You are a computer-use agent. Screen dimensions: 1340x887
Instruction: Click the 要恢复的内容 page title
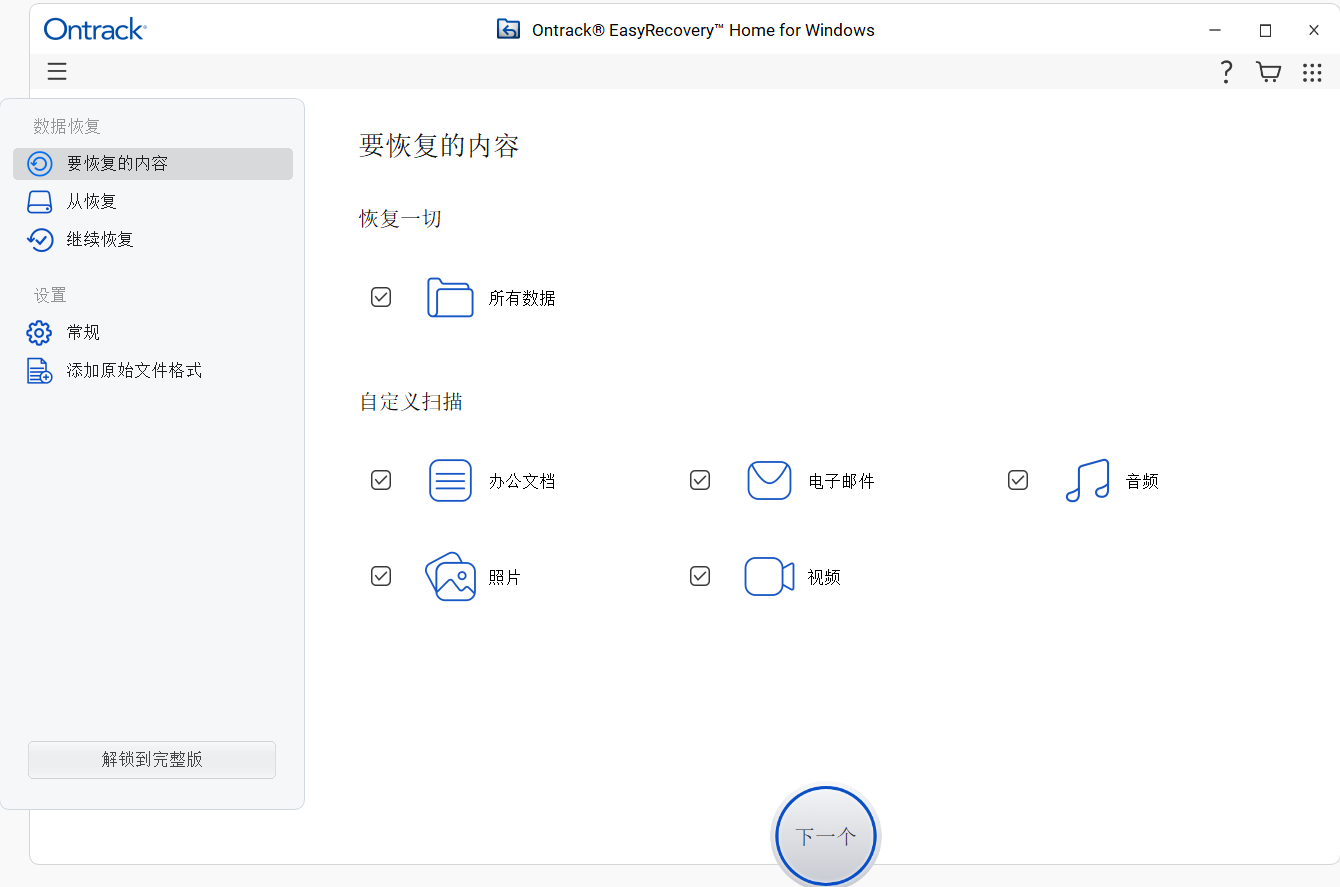(x=439, y=146)
